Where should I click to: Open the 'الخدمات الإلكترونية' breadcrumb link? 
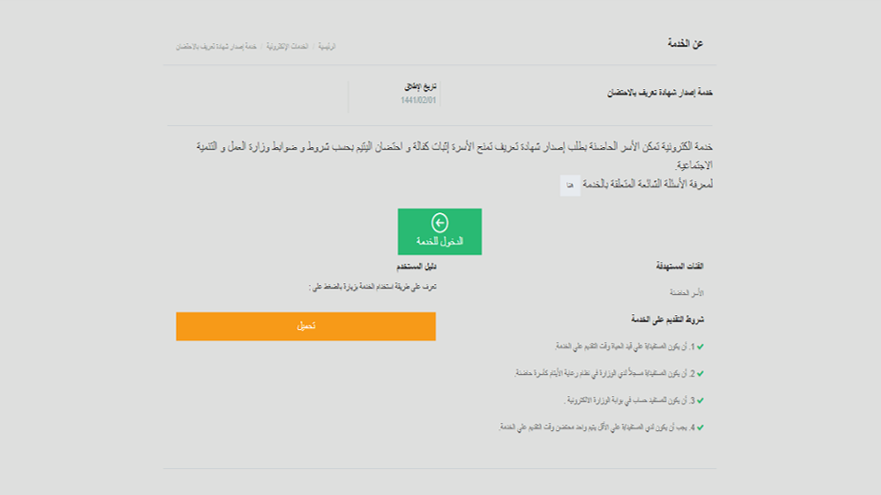[287, 47]
